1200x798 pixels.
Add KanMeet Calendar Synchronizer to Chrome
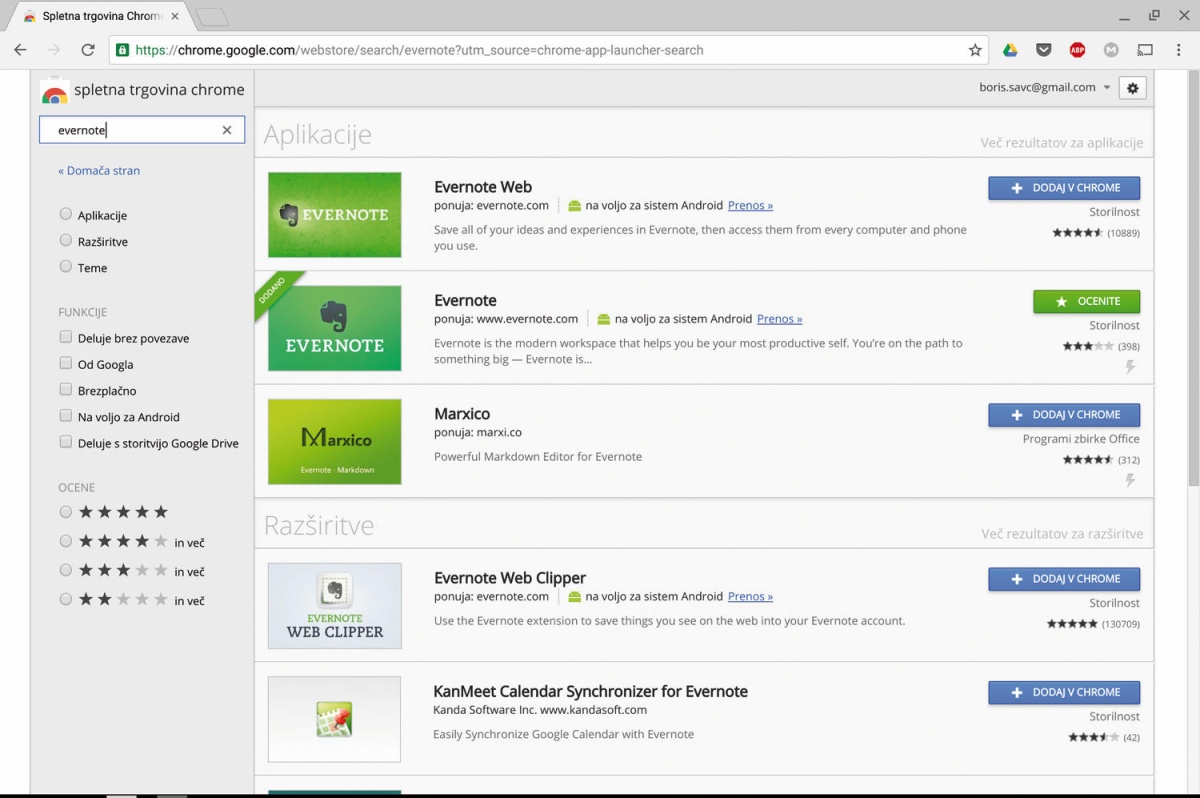[x=1064, y=692]
